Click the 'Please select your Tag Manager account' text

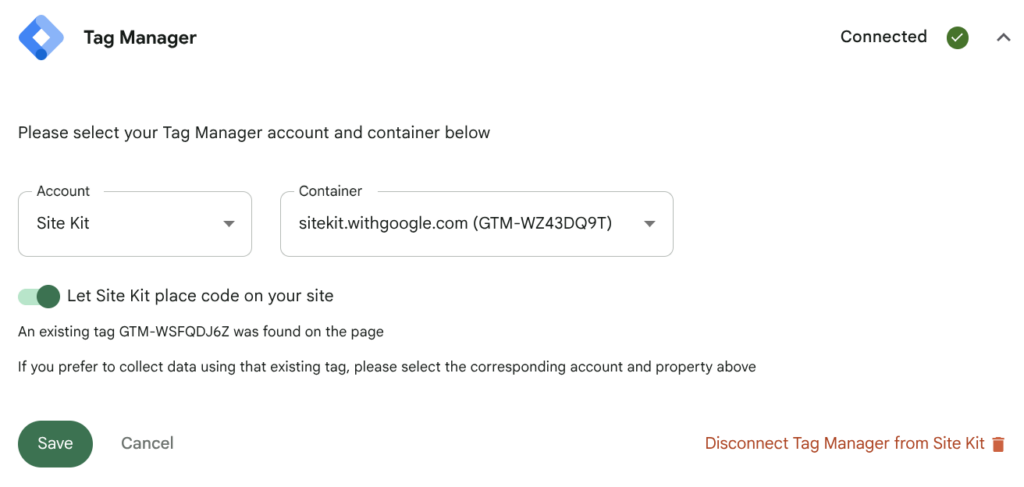254,132
